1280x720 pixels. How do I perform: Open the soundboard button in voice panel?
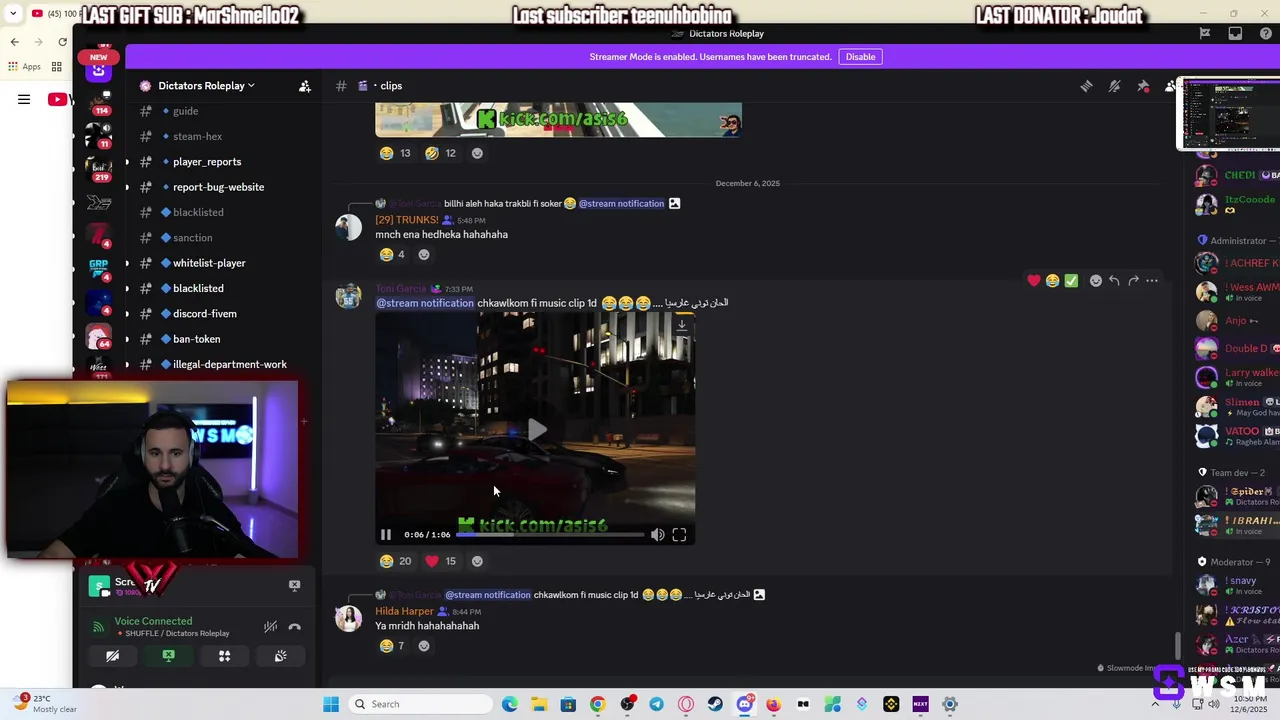click(280, 656)
